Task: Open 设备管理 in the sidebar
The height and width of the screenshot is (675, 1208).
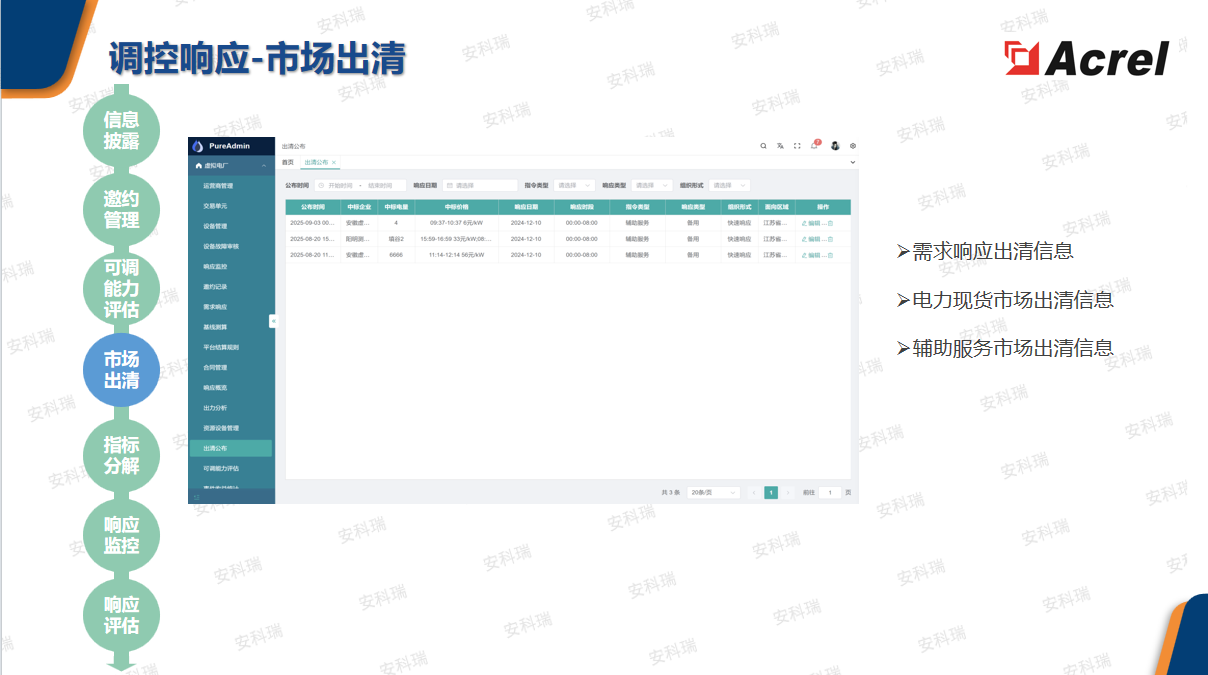Action: (x=231, y=226)
